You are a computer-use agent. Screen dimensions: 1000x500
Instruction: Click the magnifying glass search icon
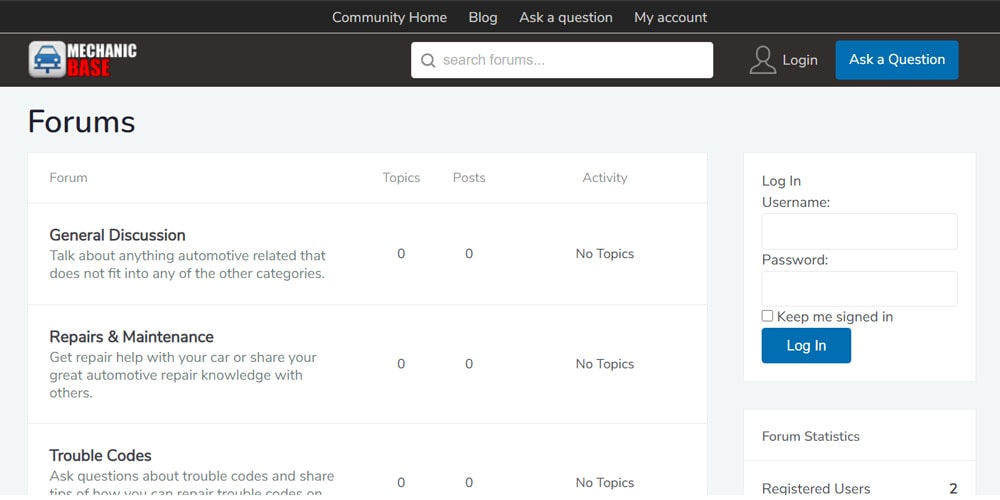tap(428, 60)
